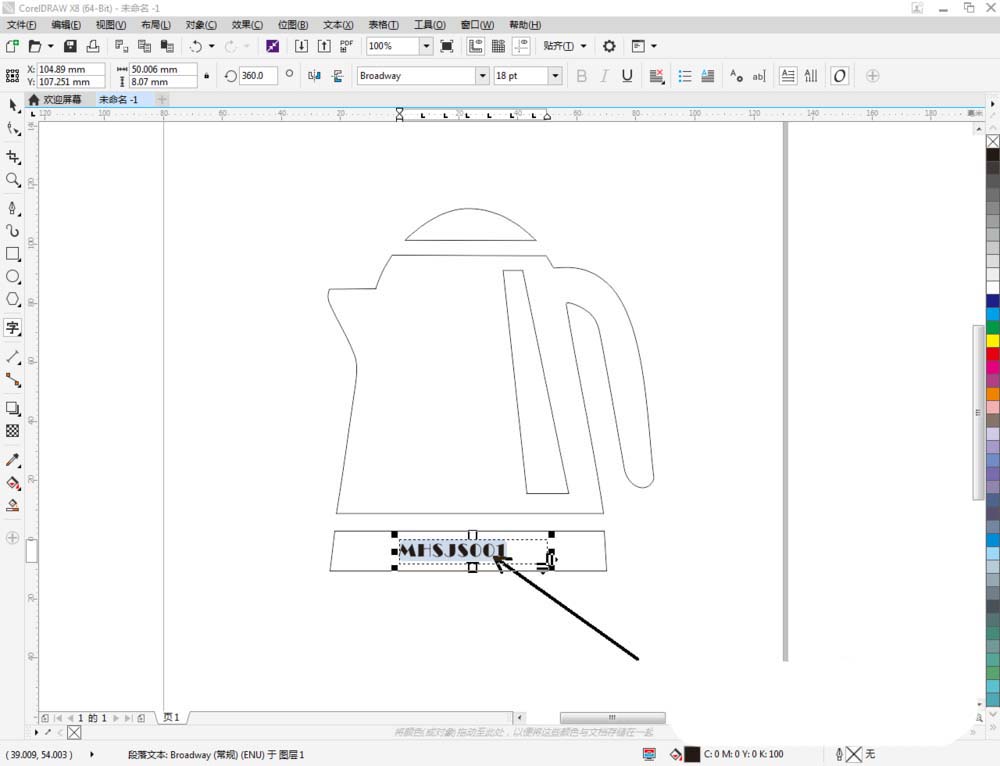Toggle the lock ratio padlock
1000x766 pixels.
[207, 76]
